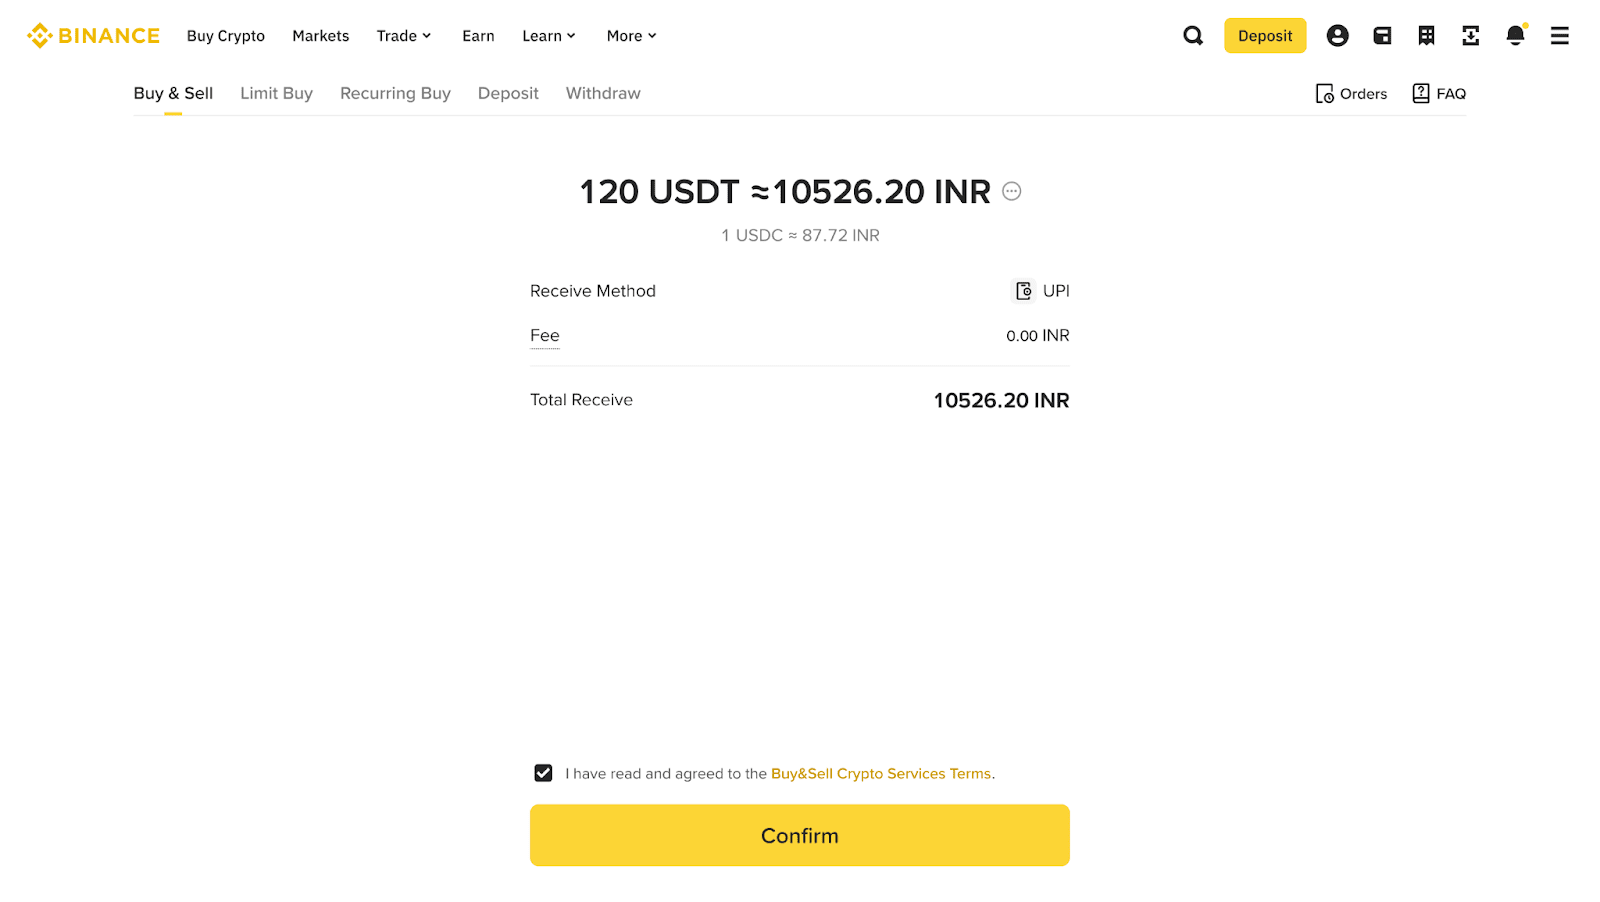The height and width of the screenshot is (902, 1600).
Task: Click the yellow Deposit button in header
Action: coord(1265,36)
